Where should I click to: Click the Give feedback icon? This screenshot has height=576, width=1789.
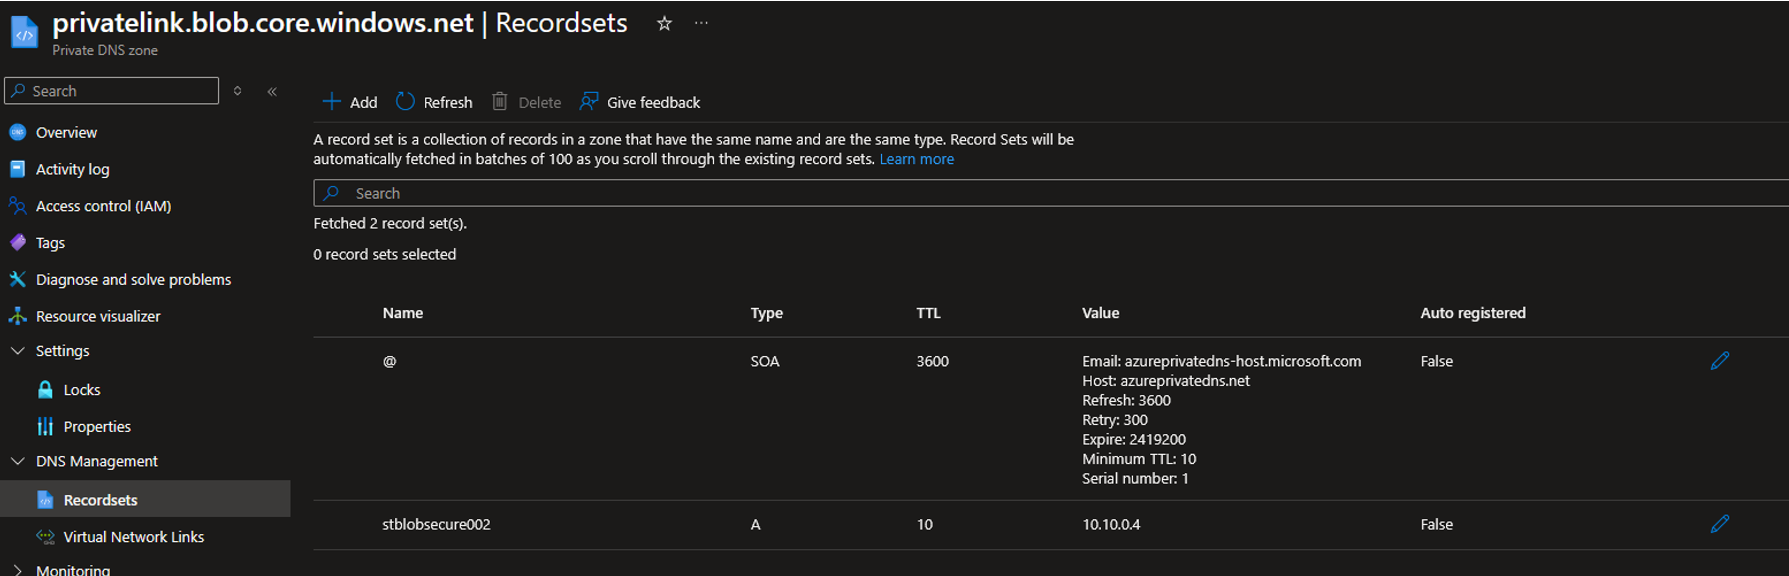589,102
